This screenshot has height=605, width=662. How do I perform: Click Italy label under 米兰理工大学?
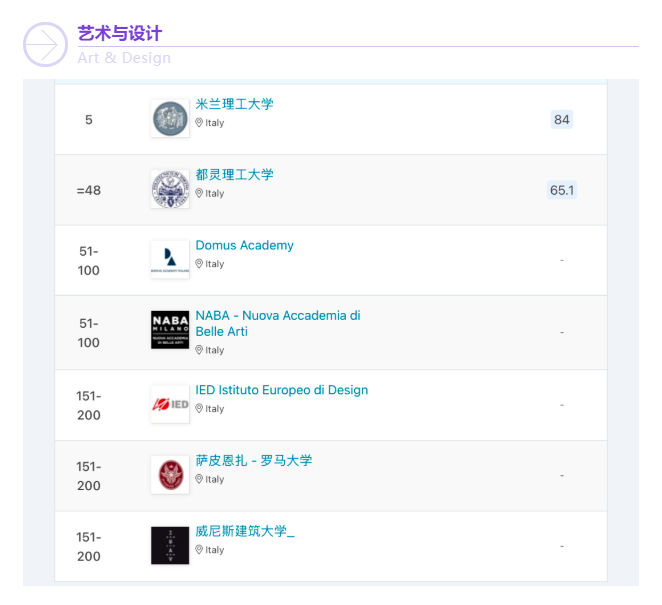214,123
